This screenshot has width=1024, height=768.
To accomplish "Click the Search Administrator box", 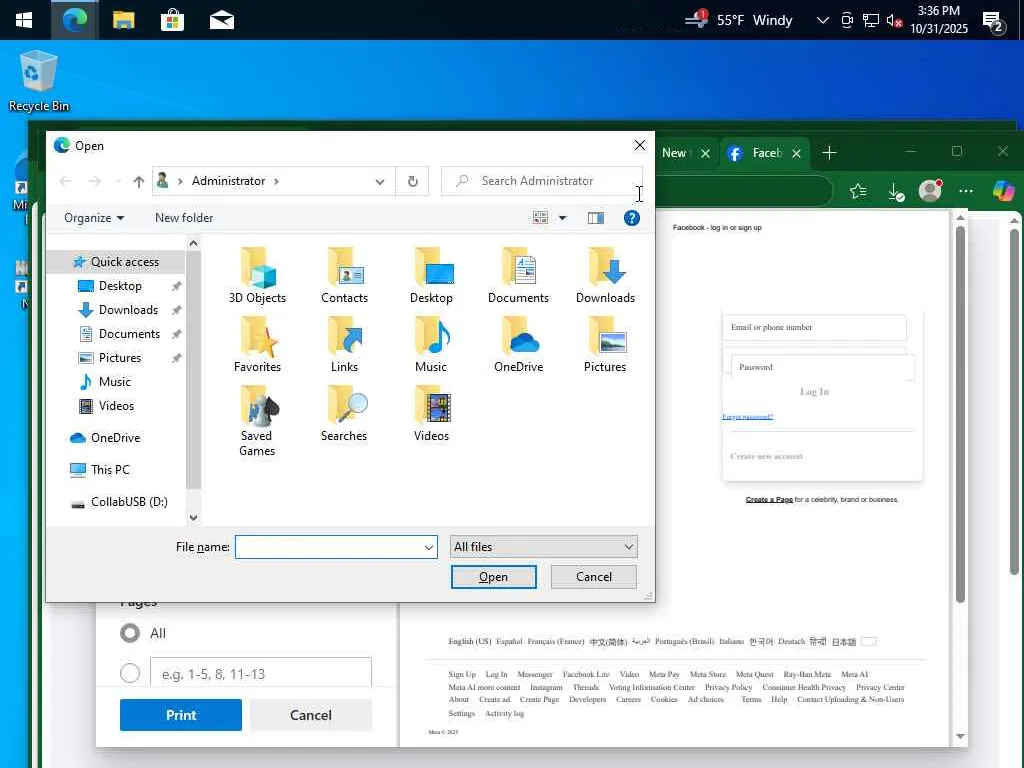I will click(541, 181).
